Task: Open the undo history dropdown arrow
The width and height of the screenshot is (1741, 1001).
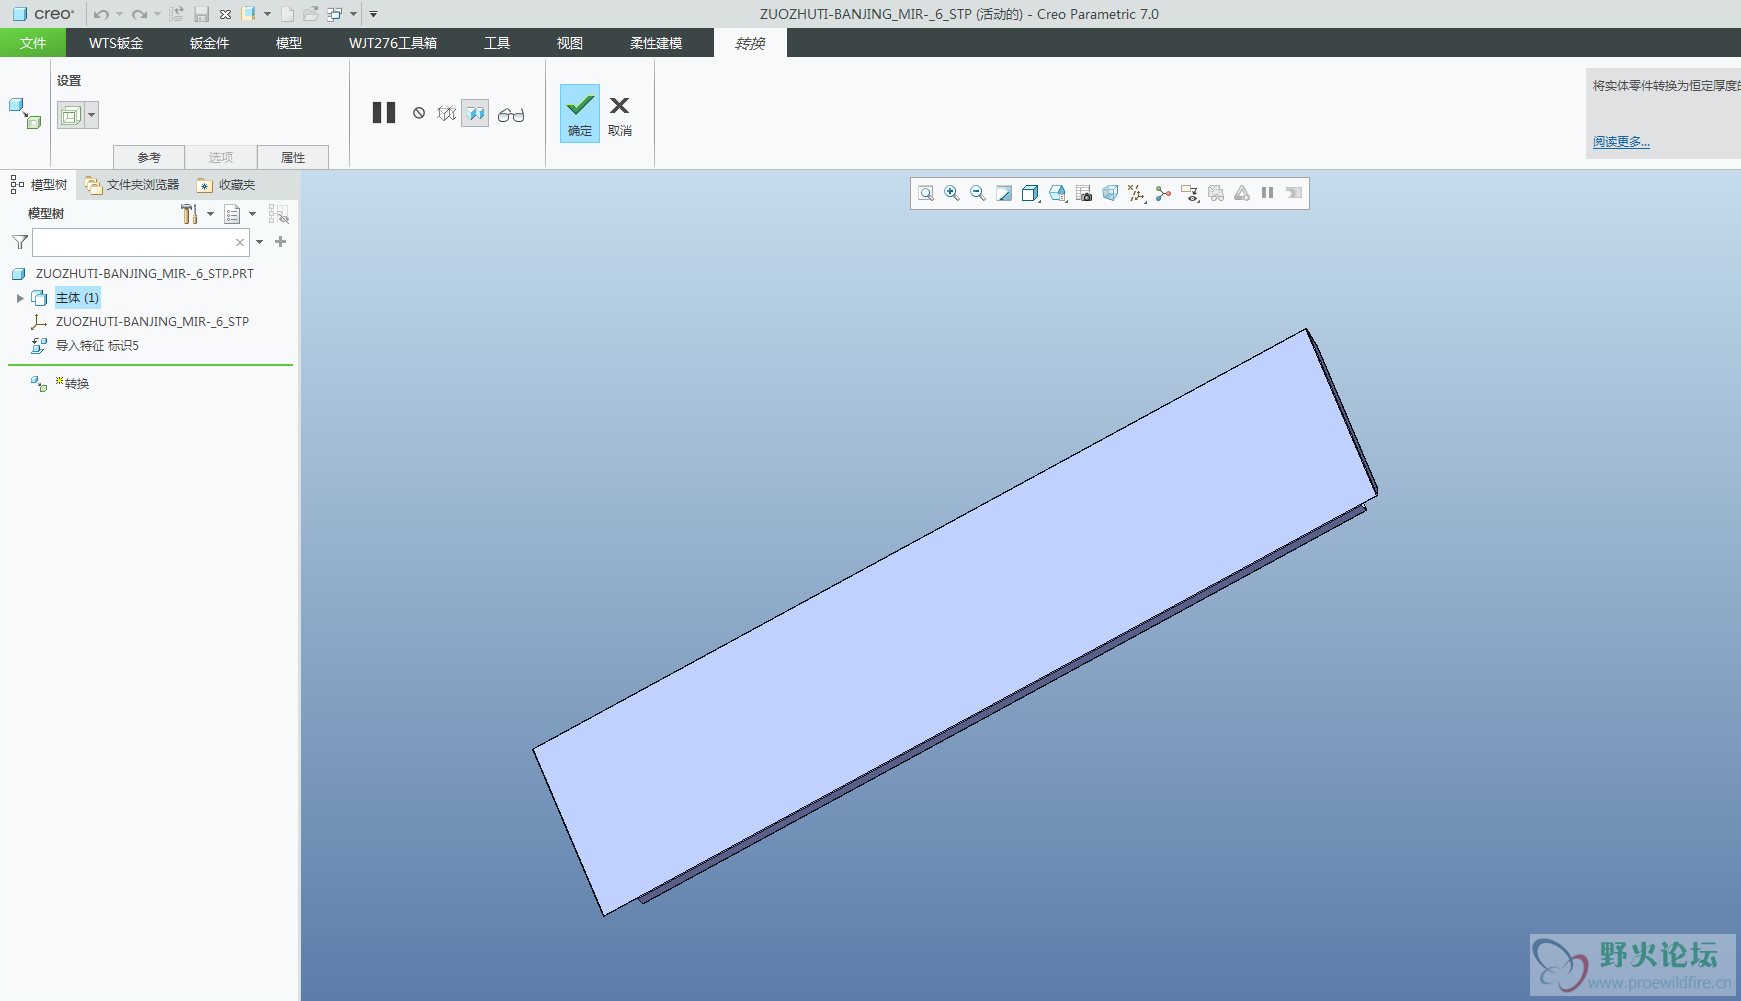Action: tap(119, 14)
